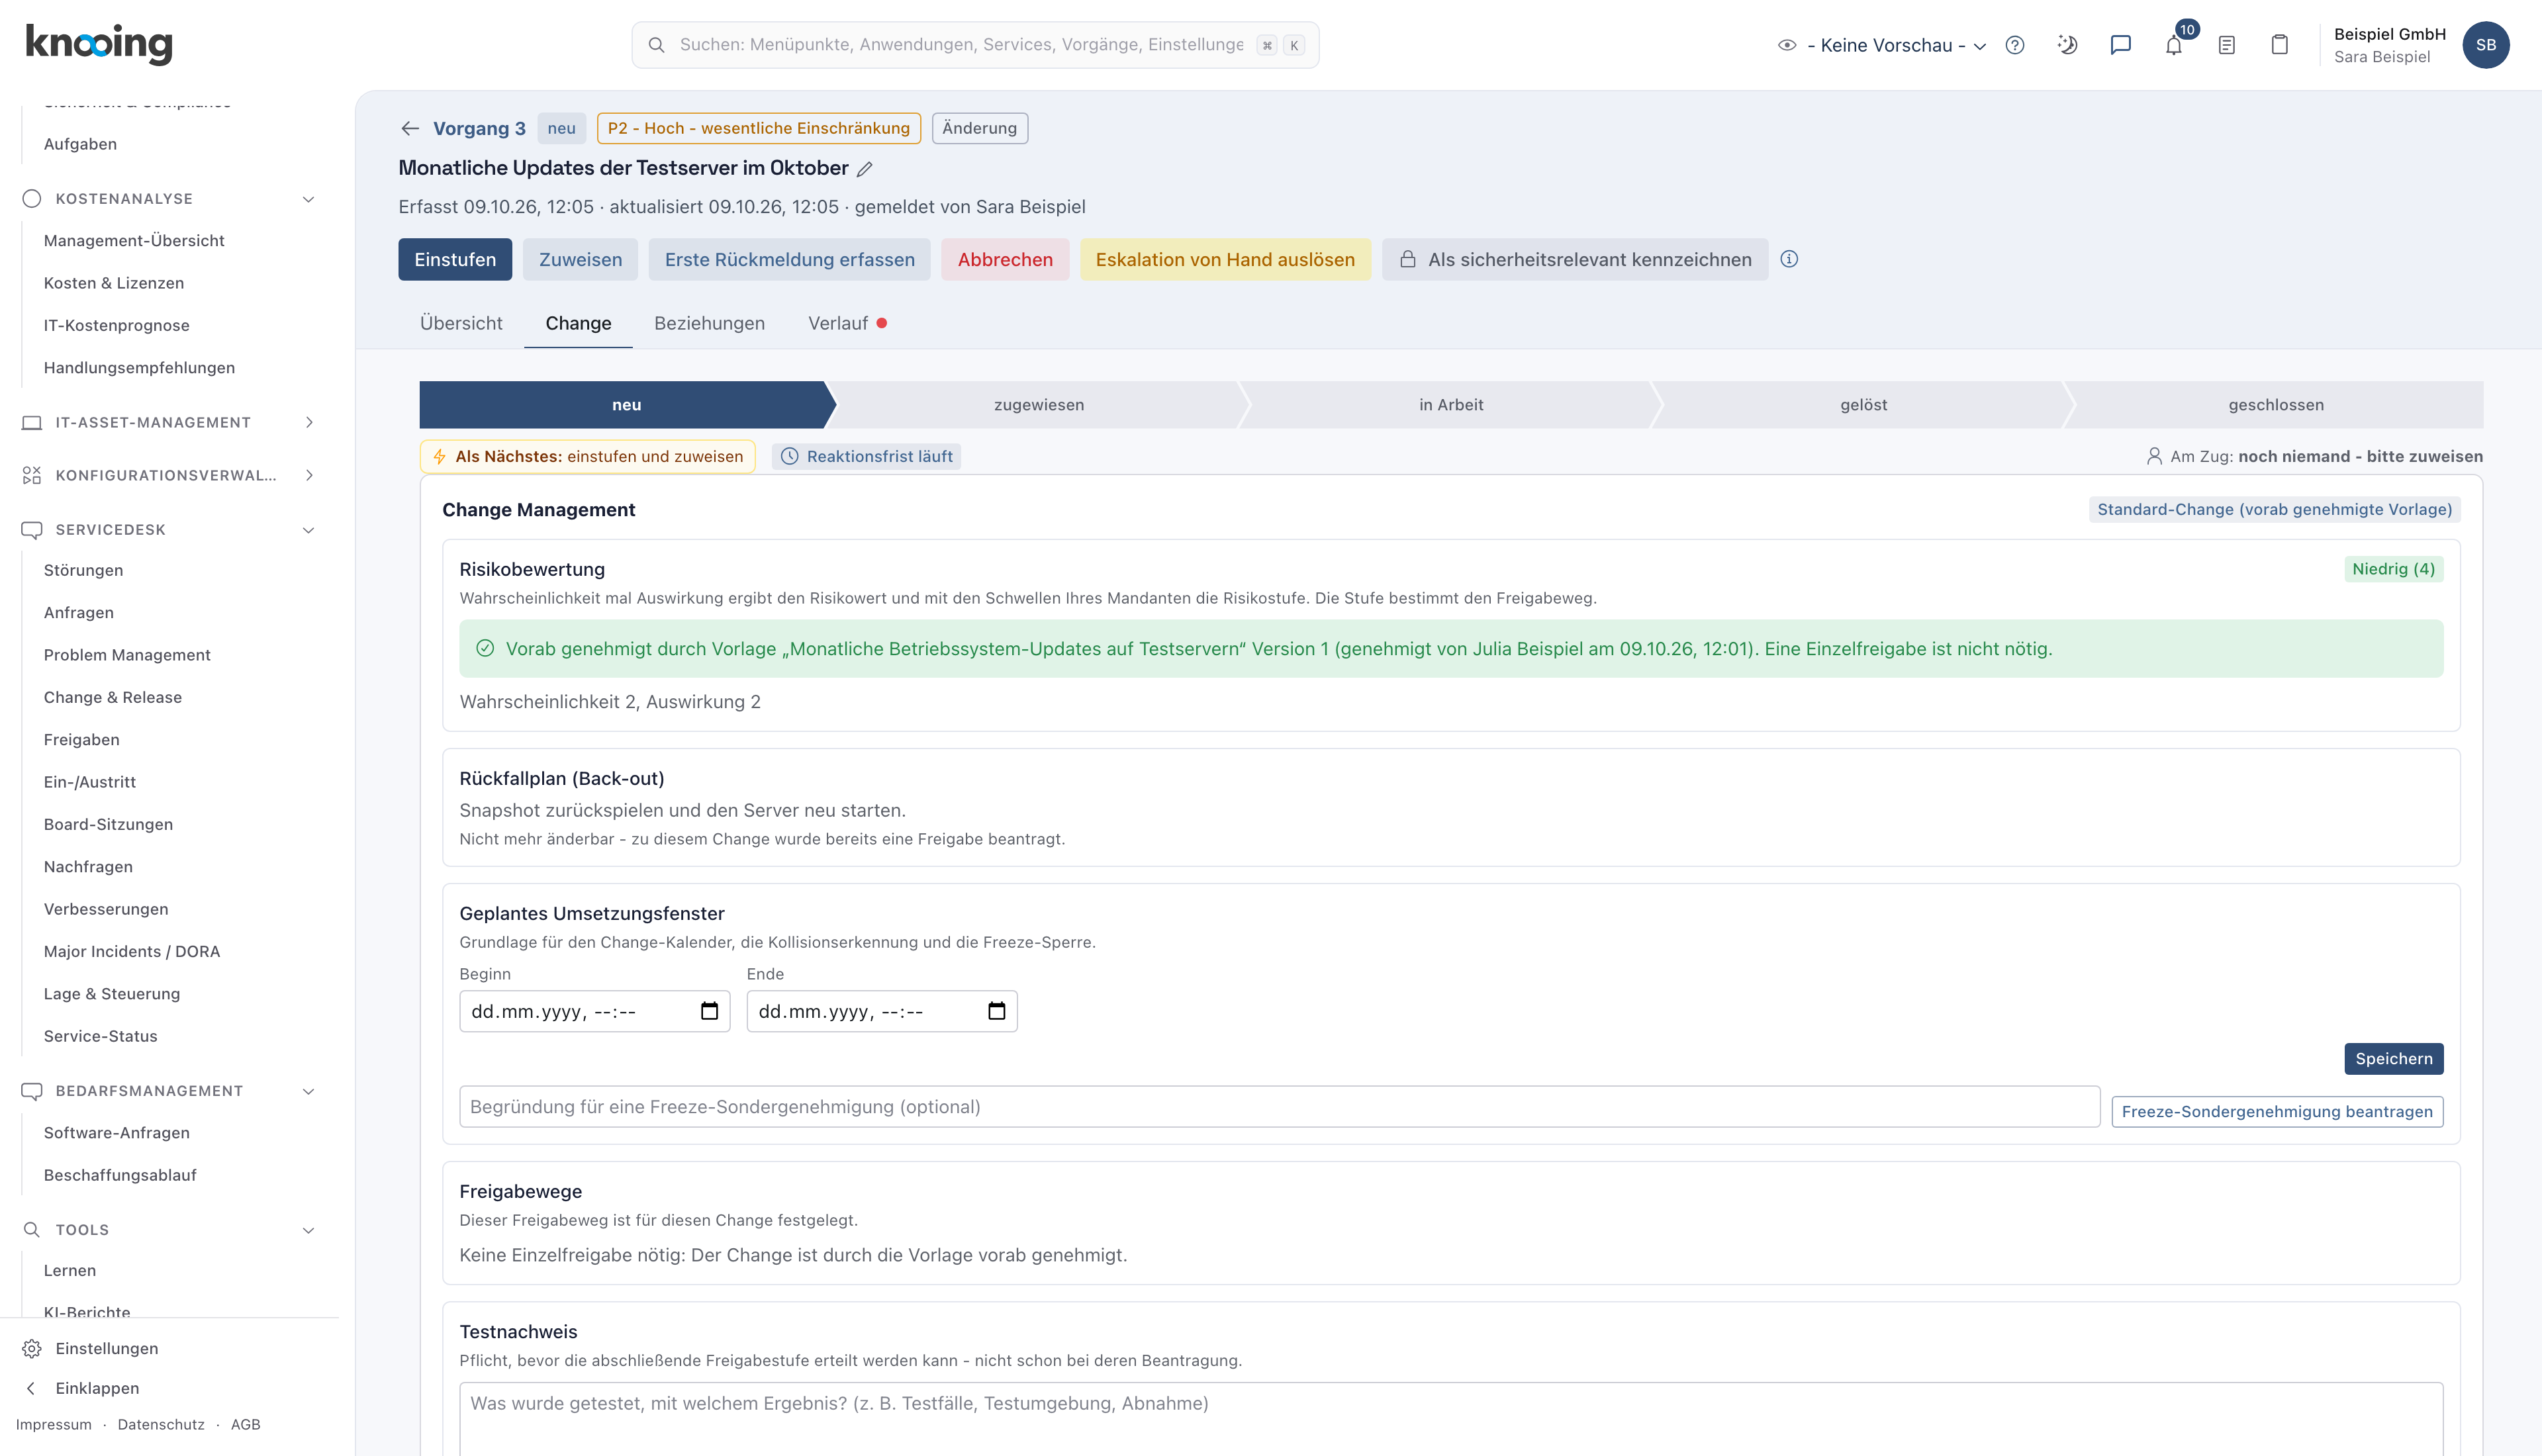The width and height of the screenshot is (2542, 1456).
Task: Switch to the Beziehungen tab
Action: (x=709, y=323)
